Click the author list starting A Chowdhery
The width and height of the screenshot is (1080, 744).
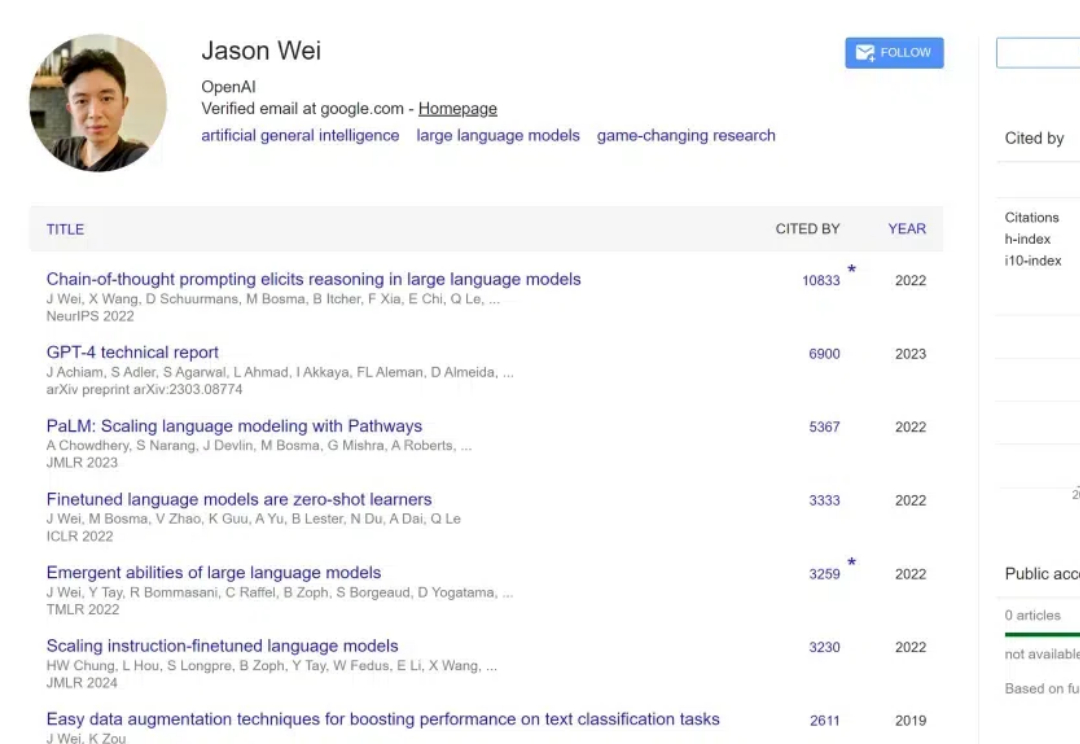click(259, 446)
